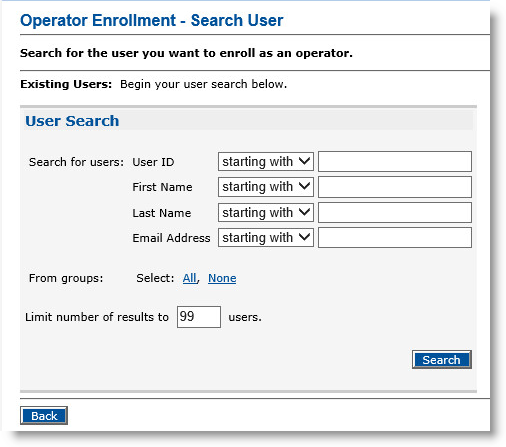This screenshot has height=447, width=506.
Task: Click the User ID text field
Action: pyautogui.click(x=395, y=161)
